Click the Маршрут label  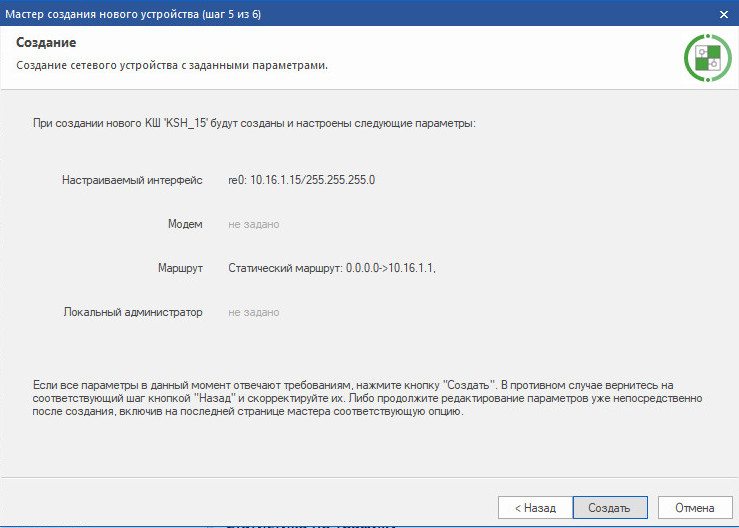click(180, 268)
